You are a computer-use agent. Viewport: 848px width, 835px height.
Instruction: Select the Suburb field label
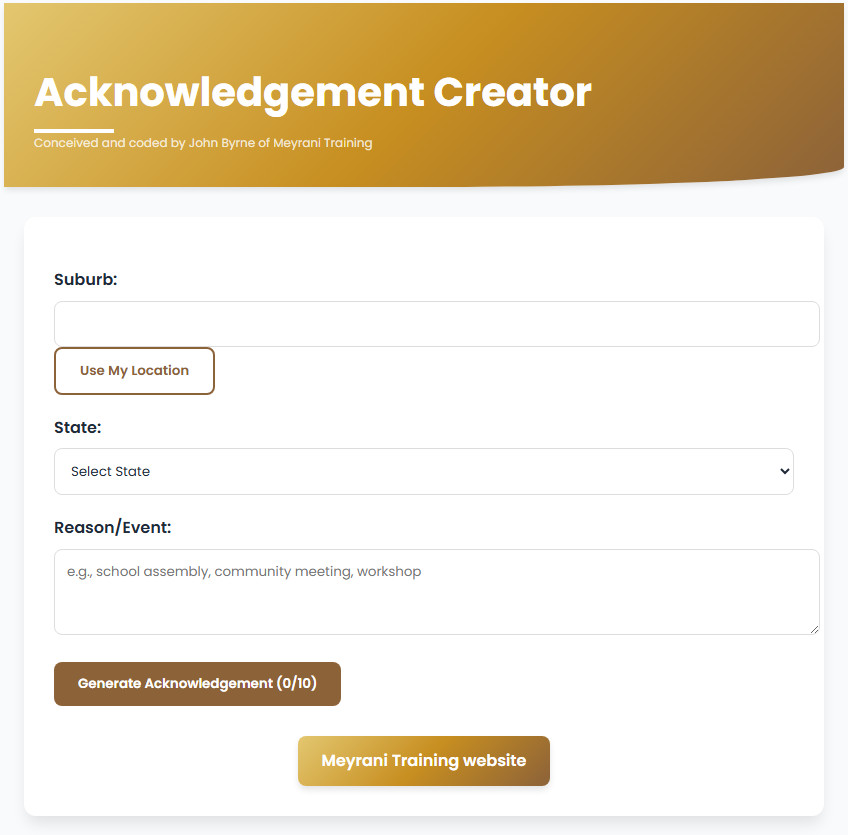click(85, 279)
